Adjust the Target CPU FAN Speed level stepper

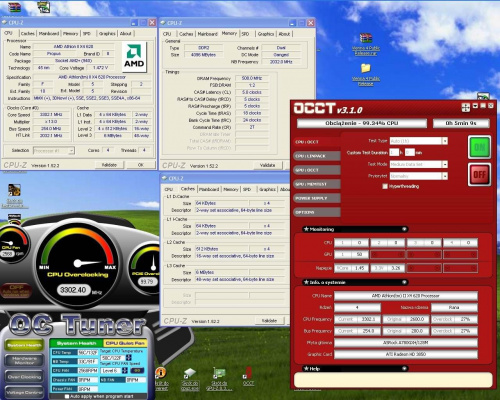click(x=125, y=370)
